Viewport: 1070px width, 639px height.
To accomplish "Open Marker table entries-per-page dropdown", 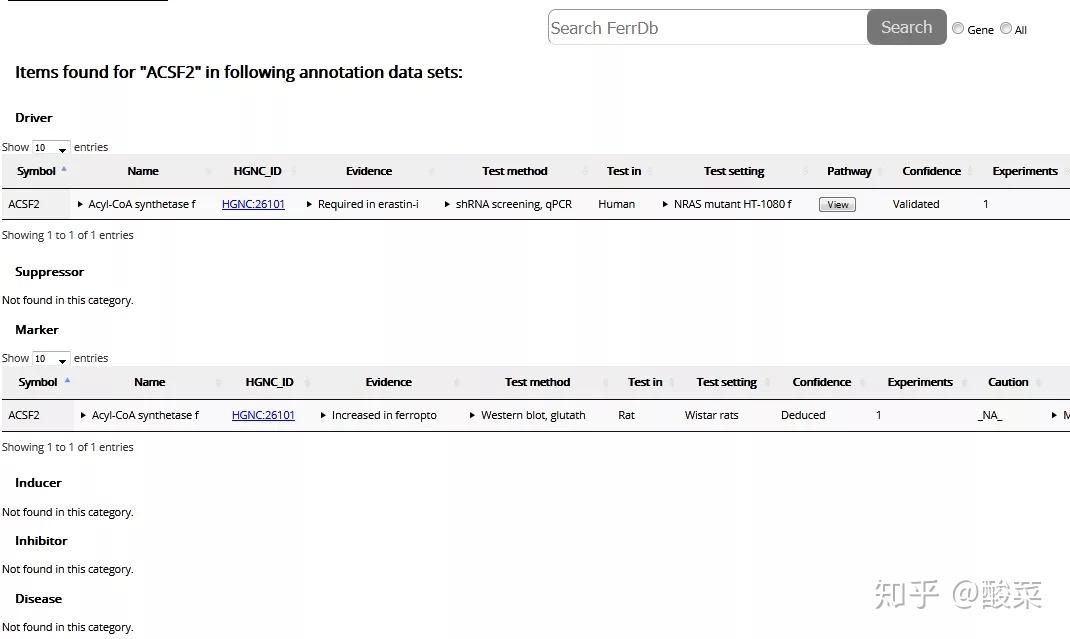I will [x=51, y=359].
